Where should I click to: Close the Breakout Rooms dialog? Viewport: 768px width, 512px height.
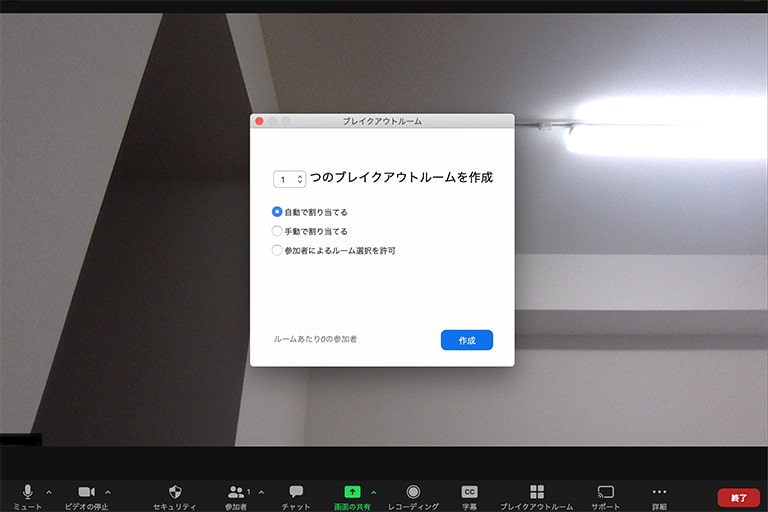pos(260,121)
